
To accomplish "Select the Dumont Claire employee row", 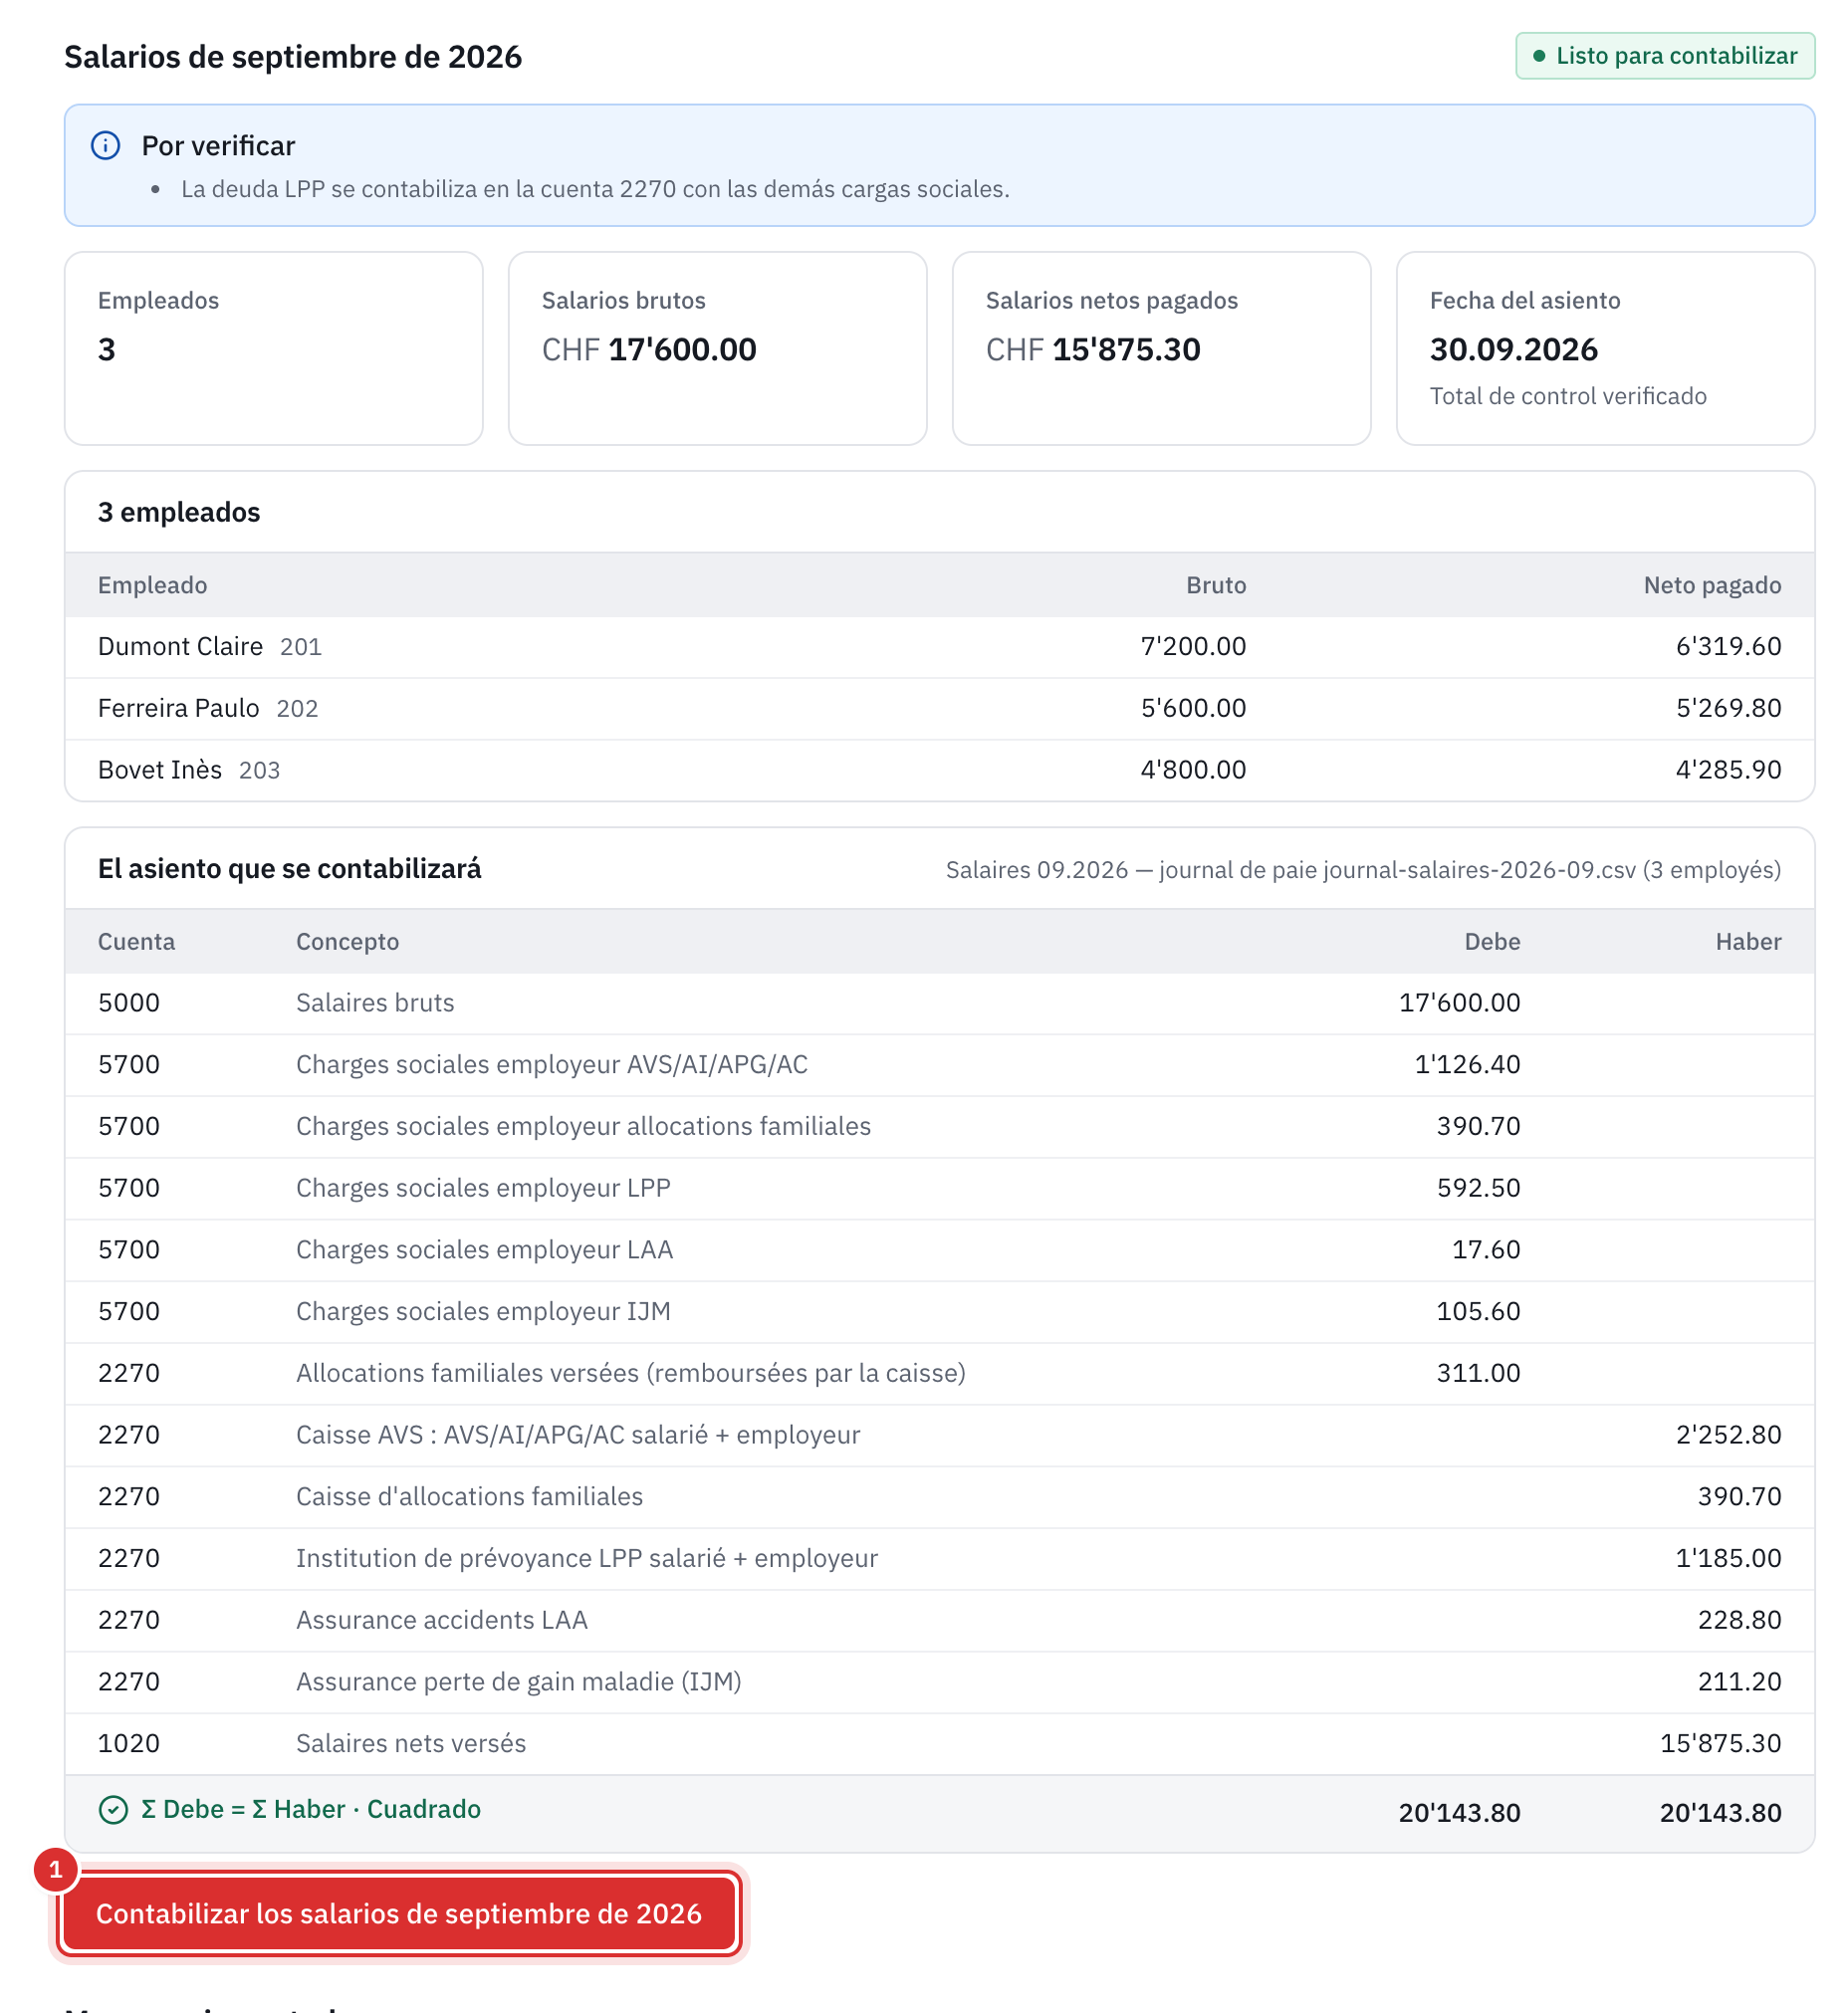I will 939,647.
